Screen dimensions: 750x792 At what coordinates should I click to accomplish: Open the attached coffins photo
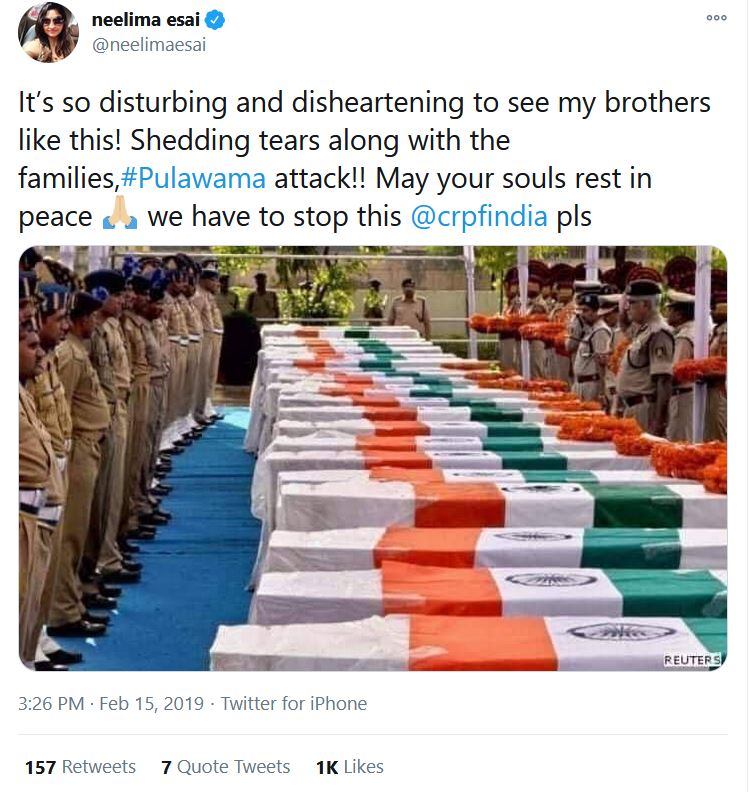tap(373, 458)
